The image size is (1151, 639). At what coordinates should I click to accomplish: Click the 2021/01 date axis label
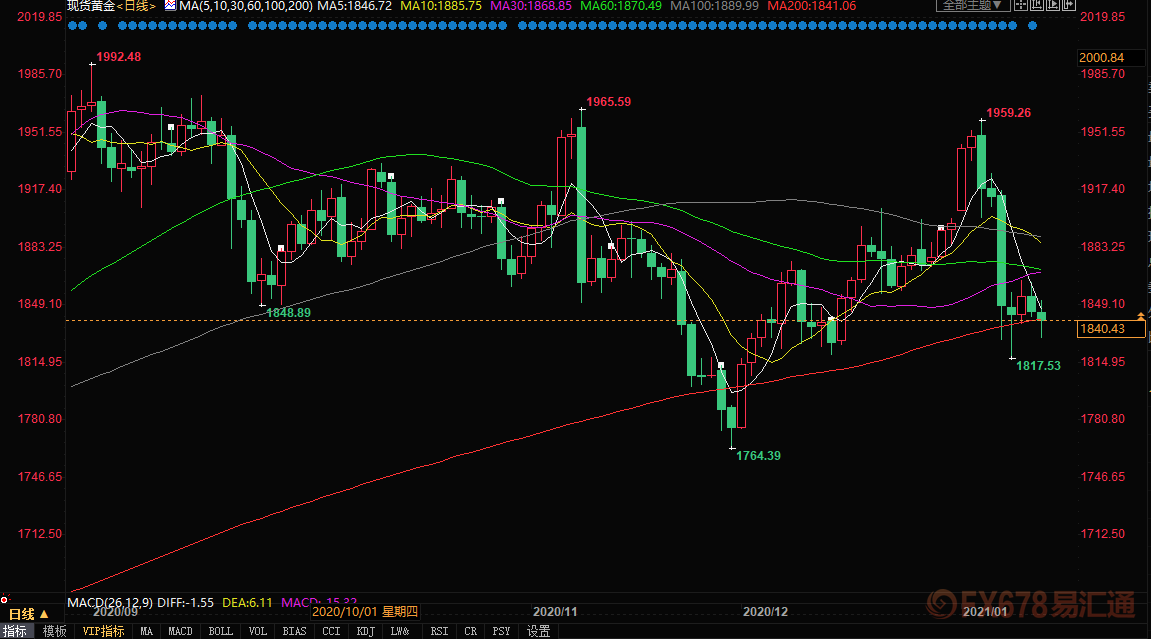click(x=984, y=612)
